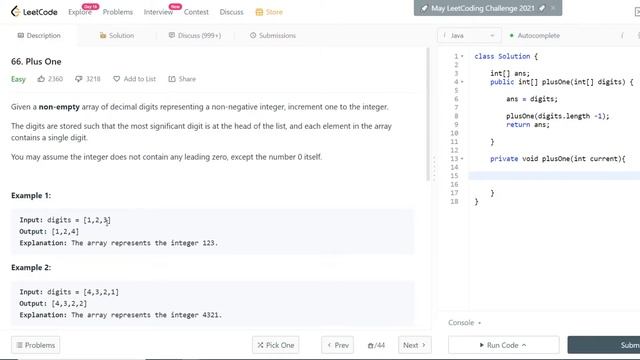Go to the Next problem
The image size is (640, 360).
(x=414, y=345)
